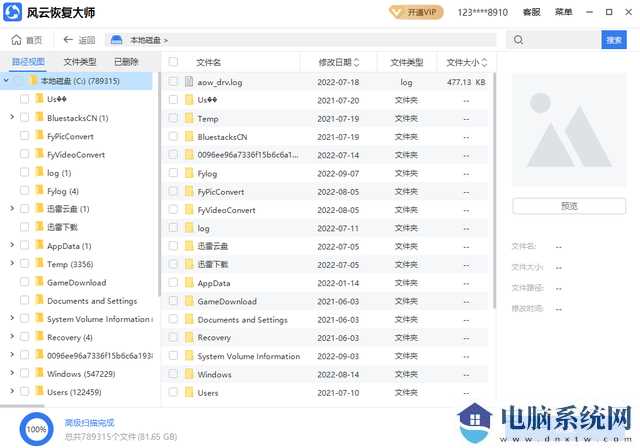Image resolution: width=640 pixels, height=448 pixels.
Task: Open the 客服 support menu
Action: pos(531,12)
